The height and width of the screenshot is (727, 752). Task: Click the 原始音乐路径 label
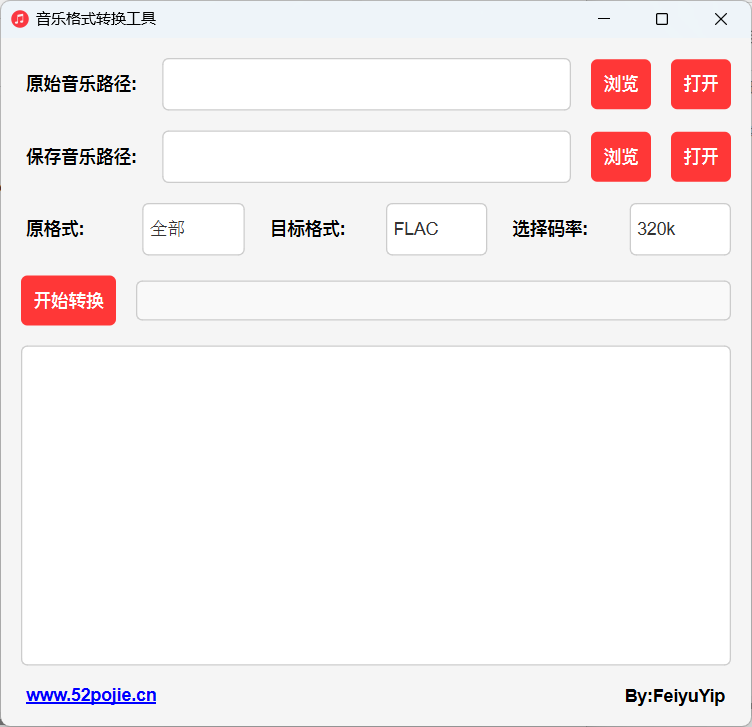82,84
